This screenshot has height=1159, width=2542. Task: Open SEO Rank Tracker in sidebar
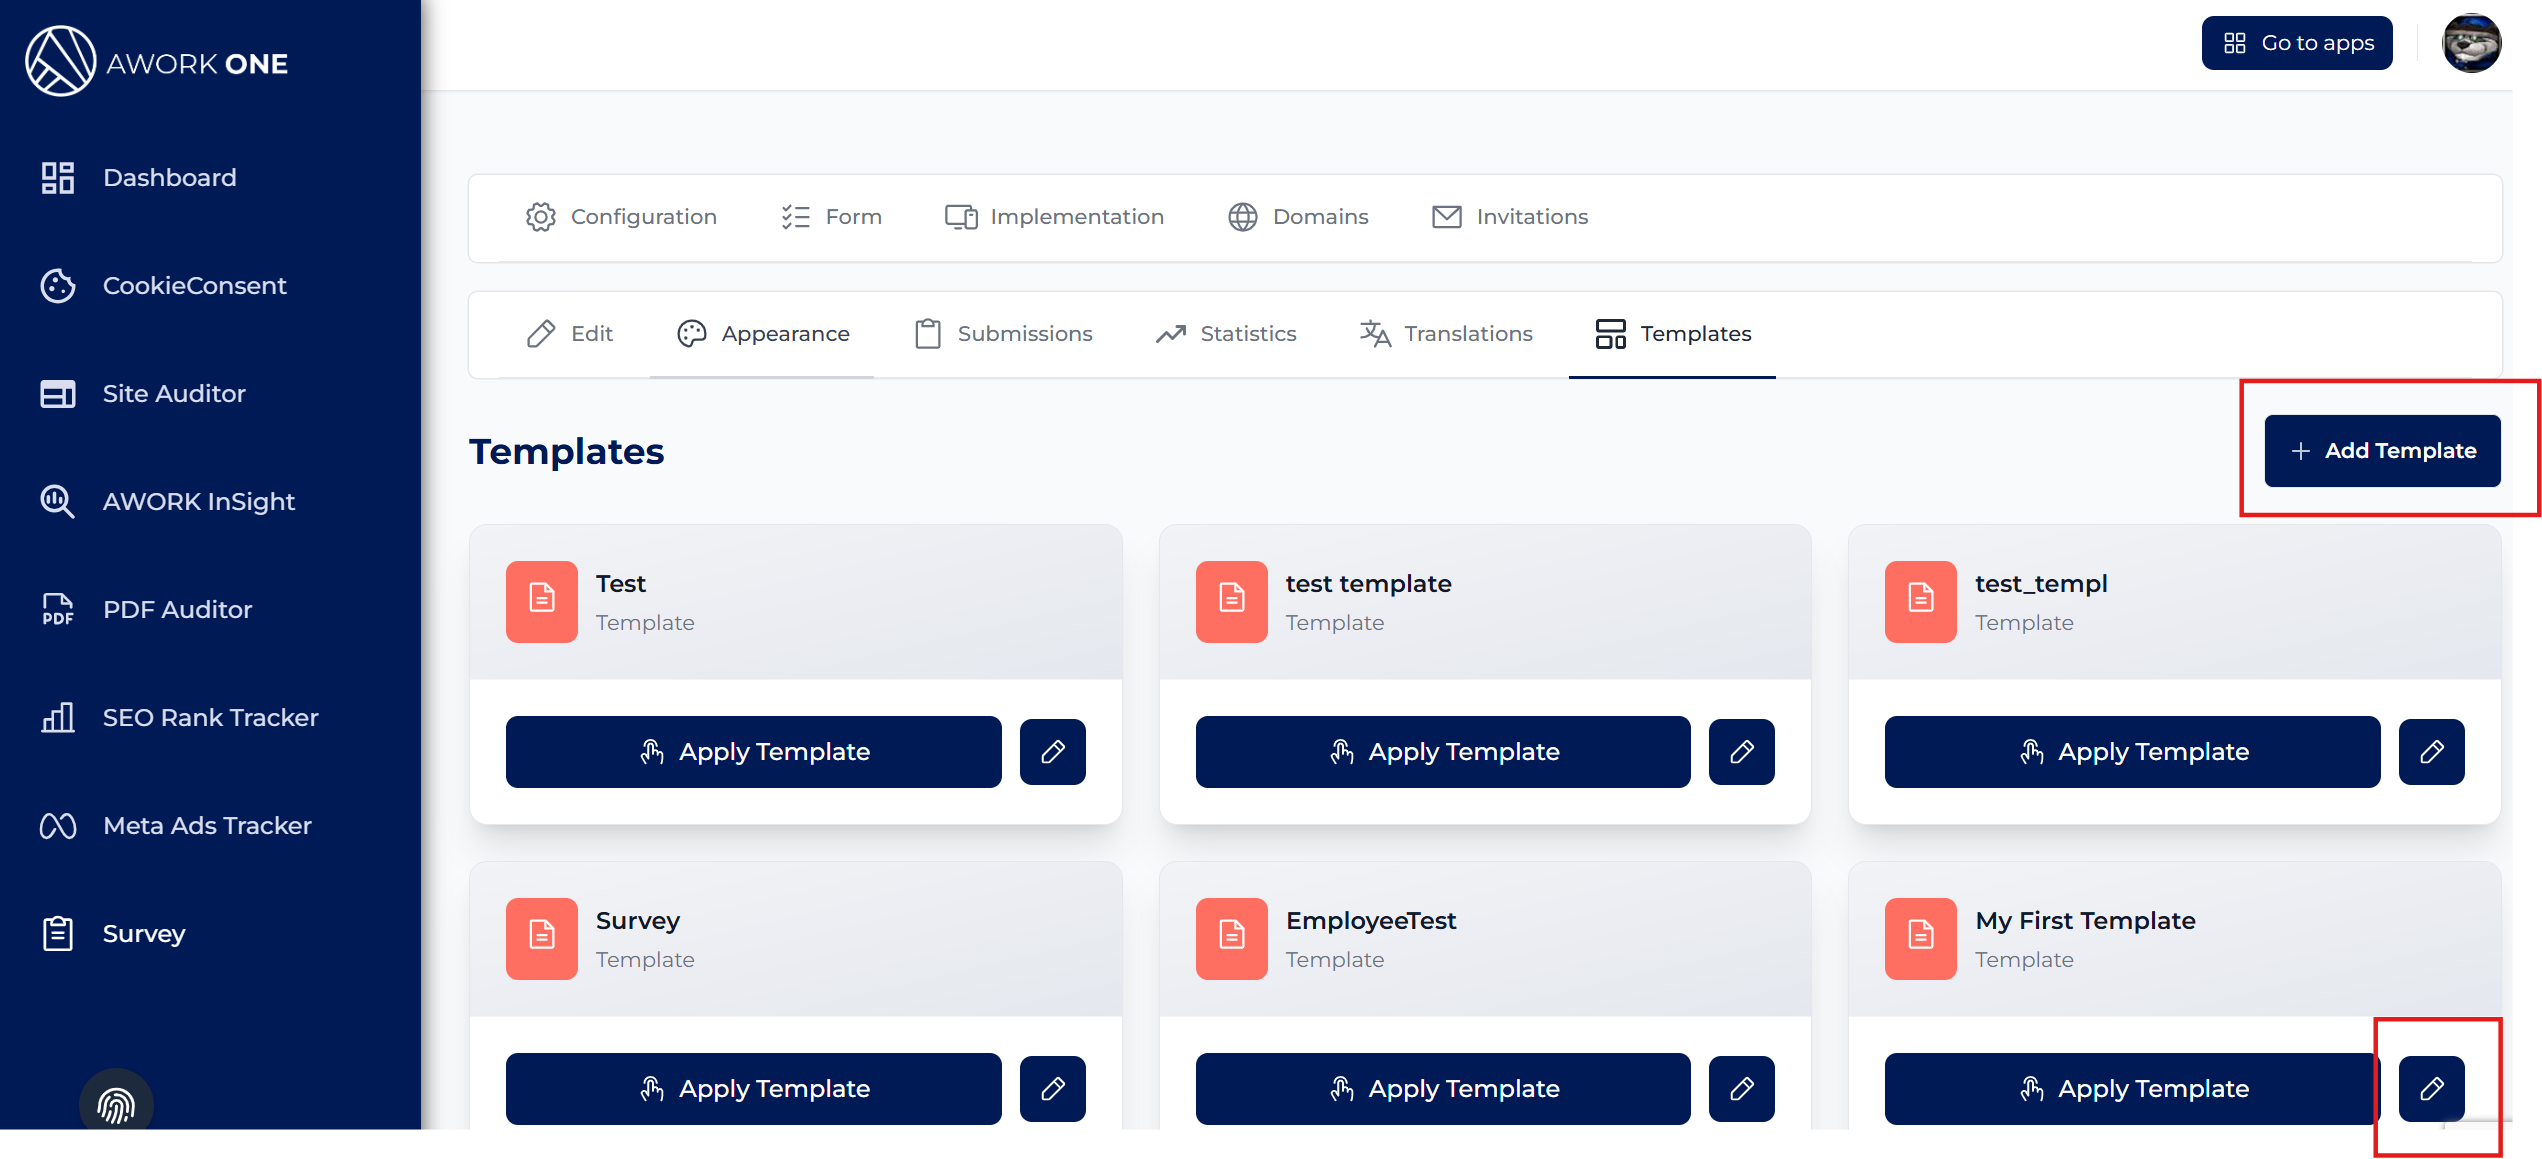(x=210, y=718)
